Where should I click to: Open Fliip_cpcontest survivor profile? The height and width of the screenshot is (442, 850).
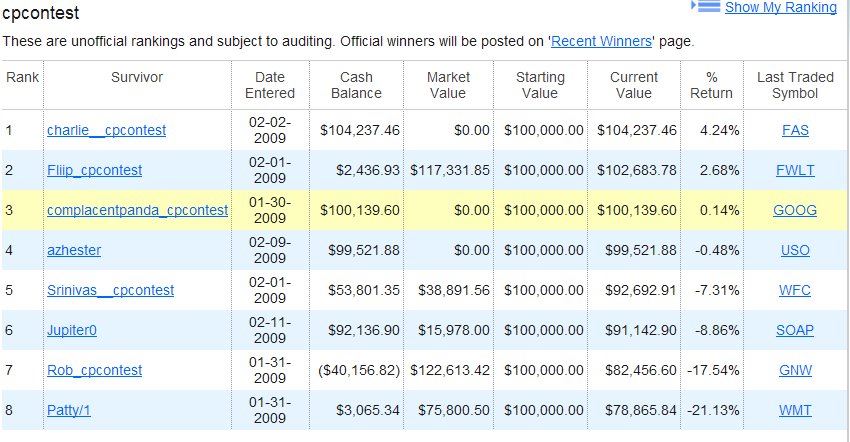point(94,170)
